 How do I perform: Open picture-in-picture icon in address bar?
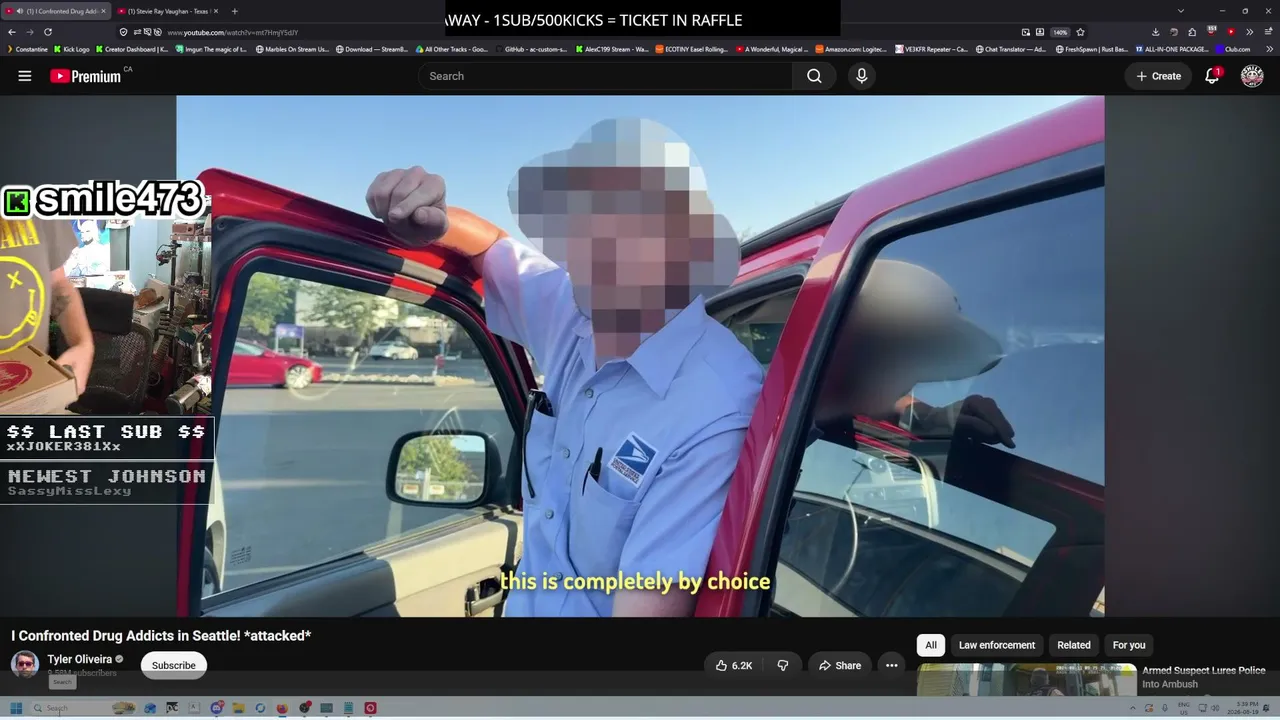point(1025,32)
